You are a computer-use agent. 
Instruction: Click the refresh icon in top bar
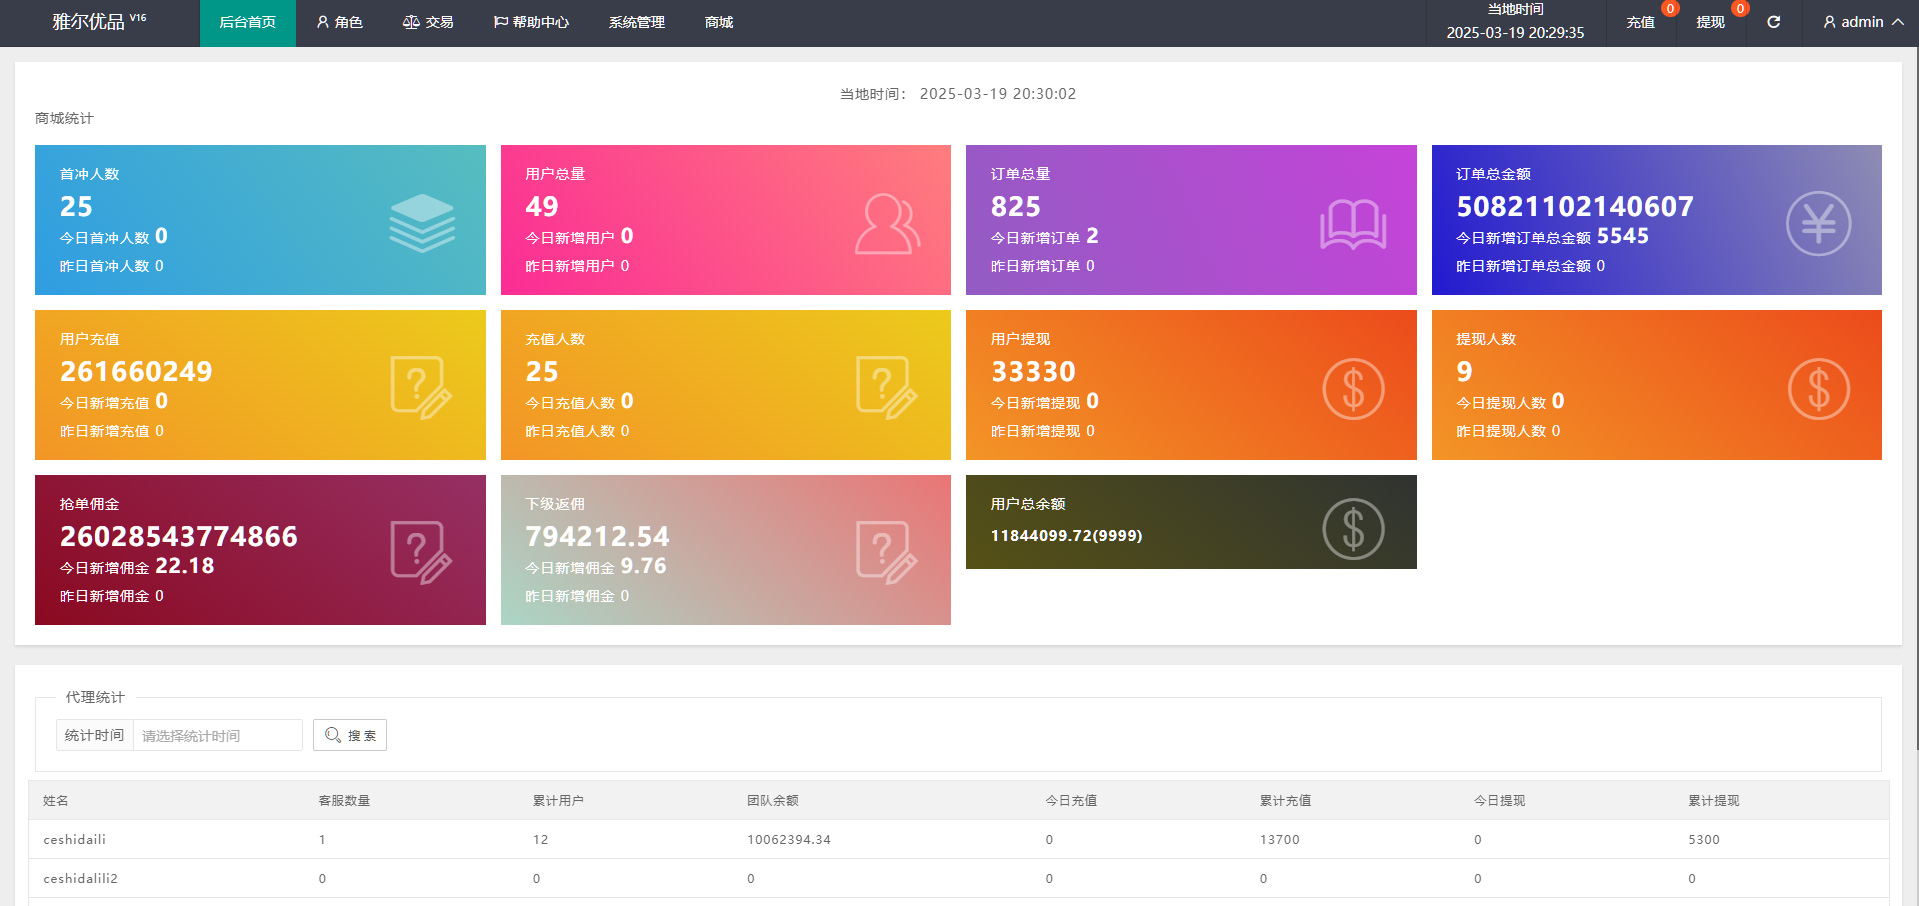1773,22
